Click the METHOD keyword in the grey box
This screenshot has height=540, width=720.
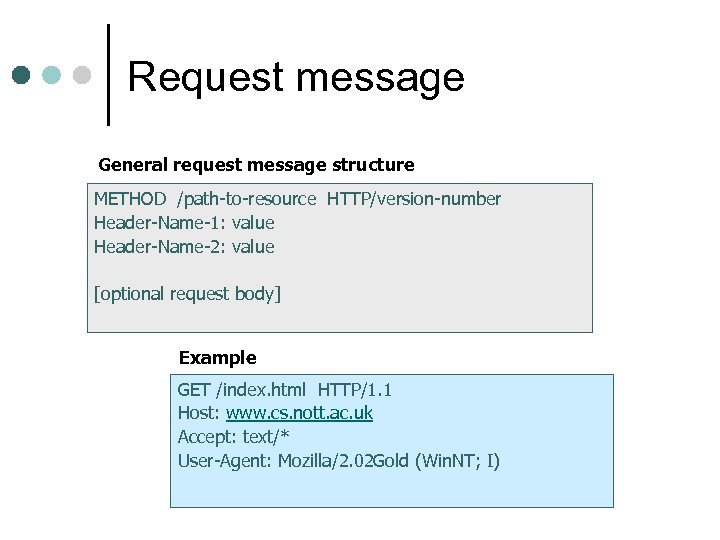(x=130, y=199)
